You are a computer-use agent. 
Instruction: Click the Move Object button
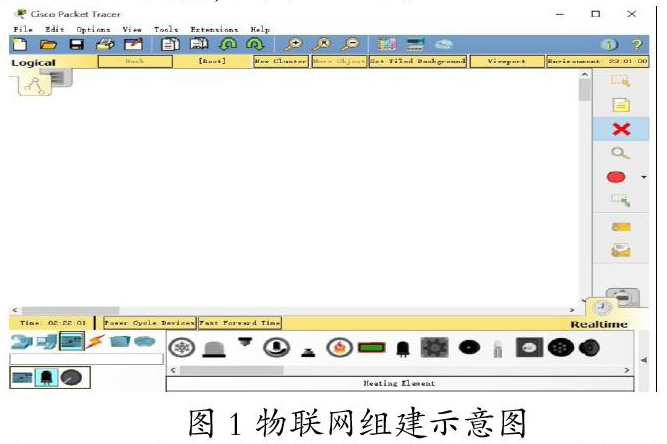(339, 61)
